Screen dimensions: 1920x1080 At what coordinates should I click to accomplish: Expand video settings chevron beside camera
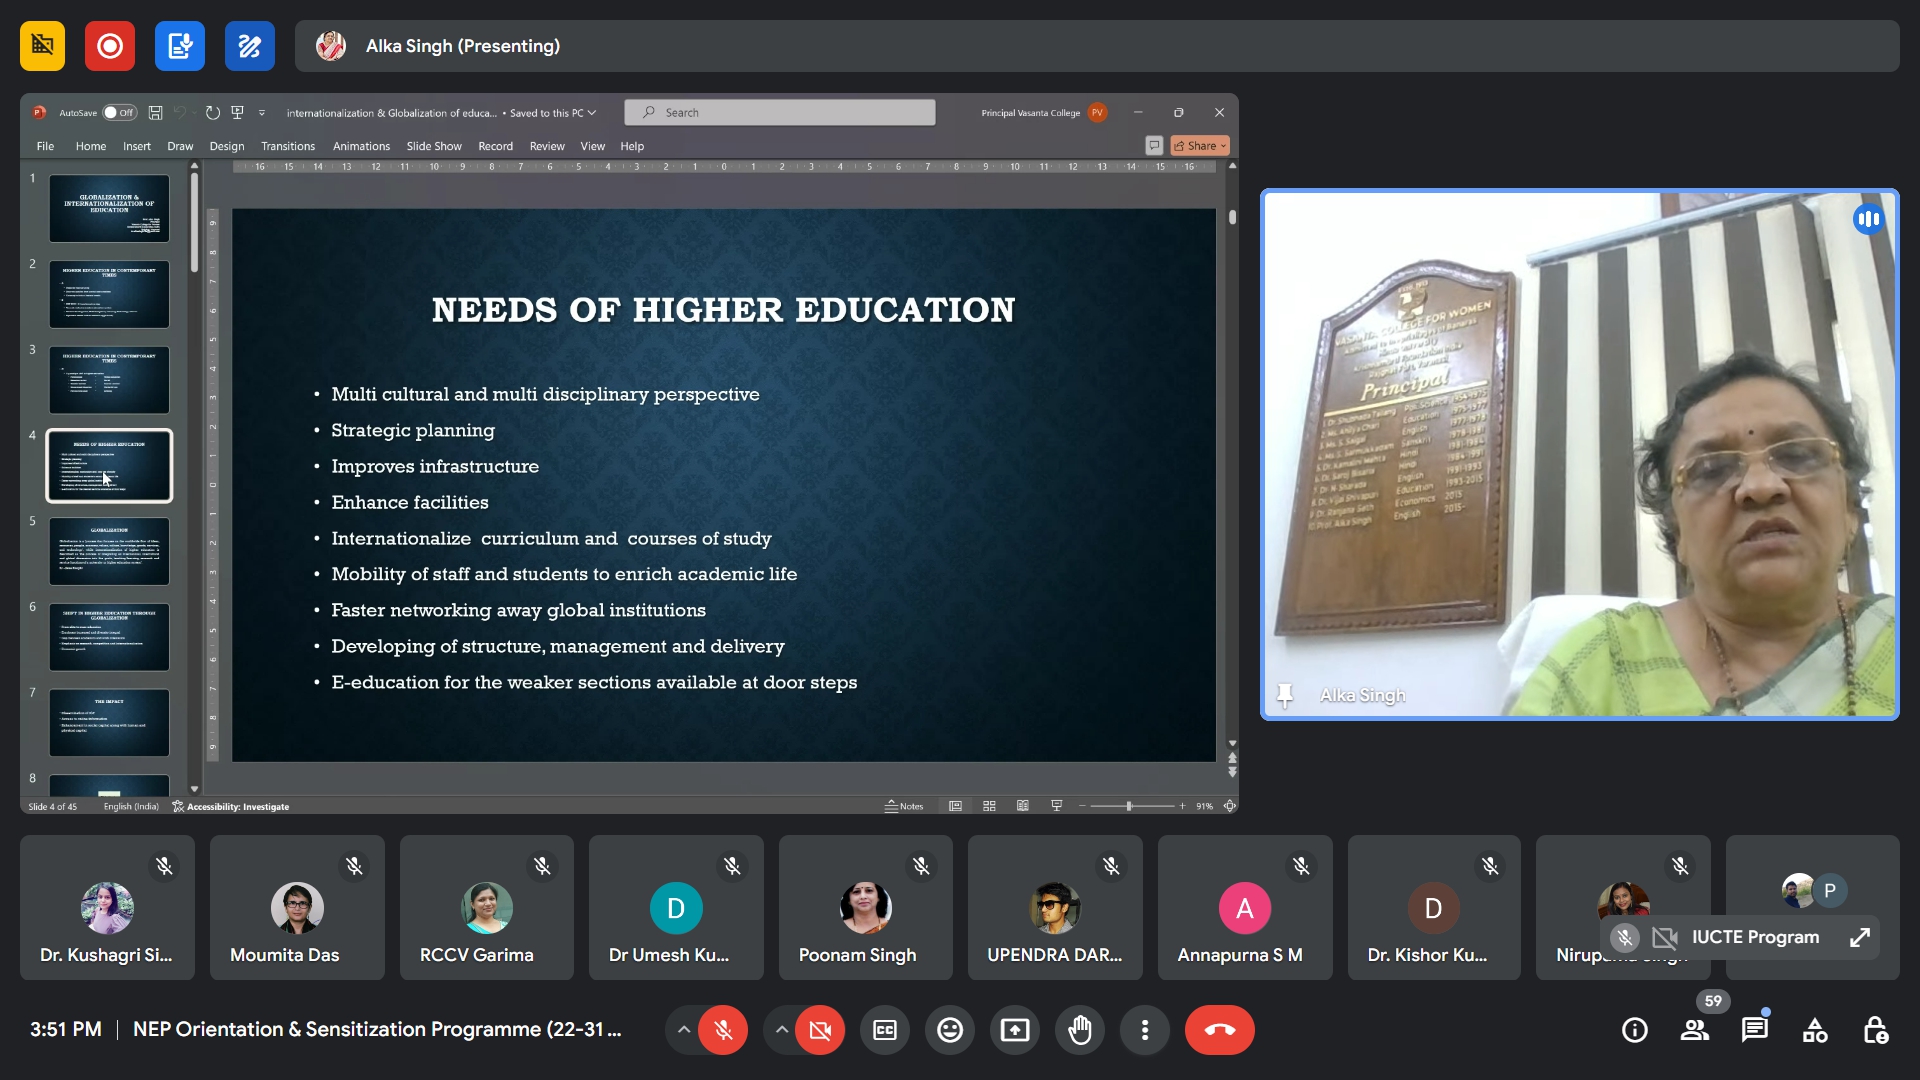point(781,1030)
